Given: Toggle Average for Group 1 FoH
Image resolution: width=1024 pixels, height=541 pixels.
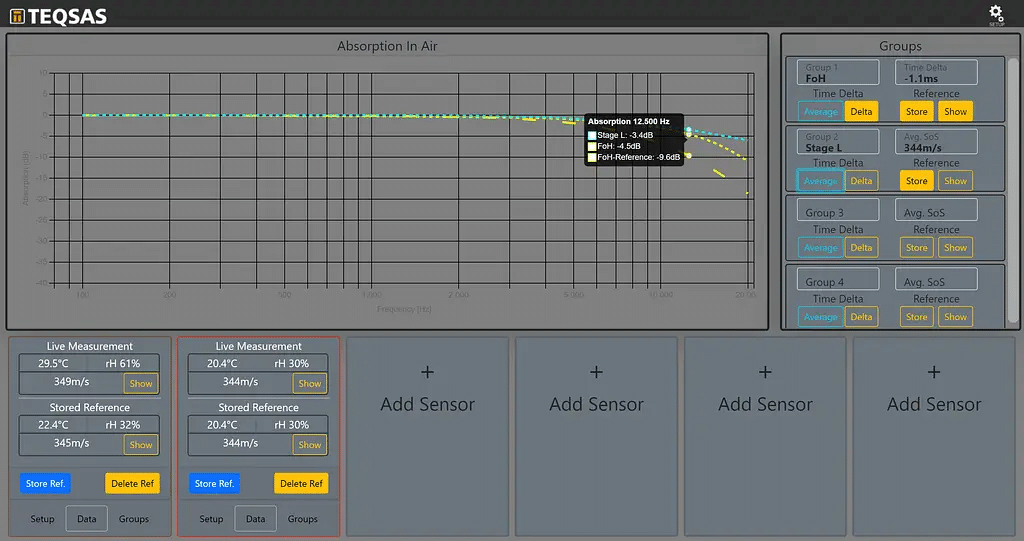Looking at the screenshot, I should click(820, 112).
